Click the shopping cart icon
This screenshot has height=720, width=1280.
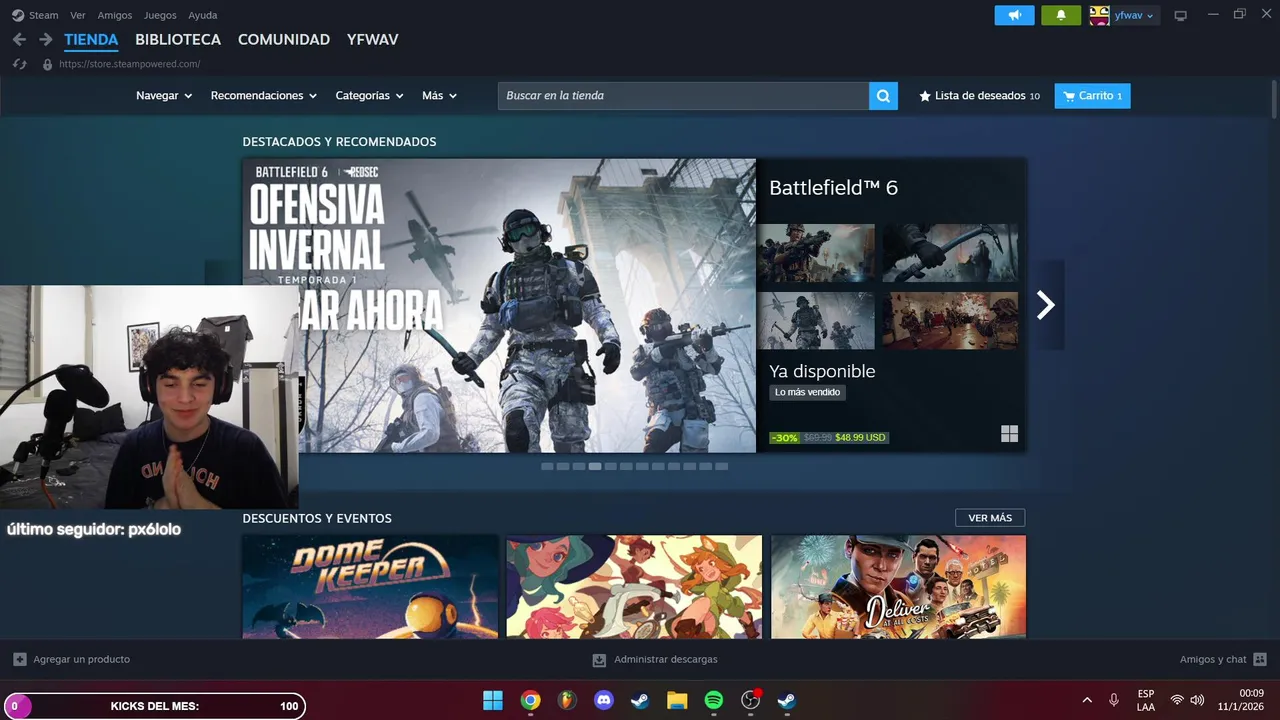click(1069, 96)
